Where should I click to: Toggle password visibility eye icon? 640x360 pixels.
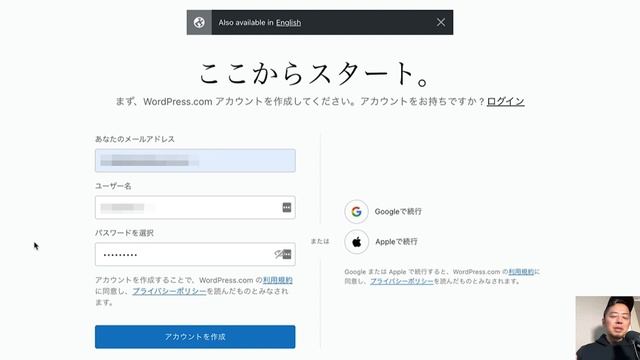(x=278, y=255)
